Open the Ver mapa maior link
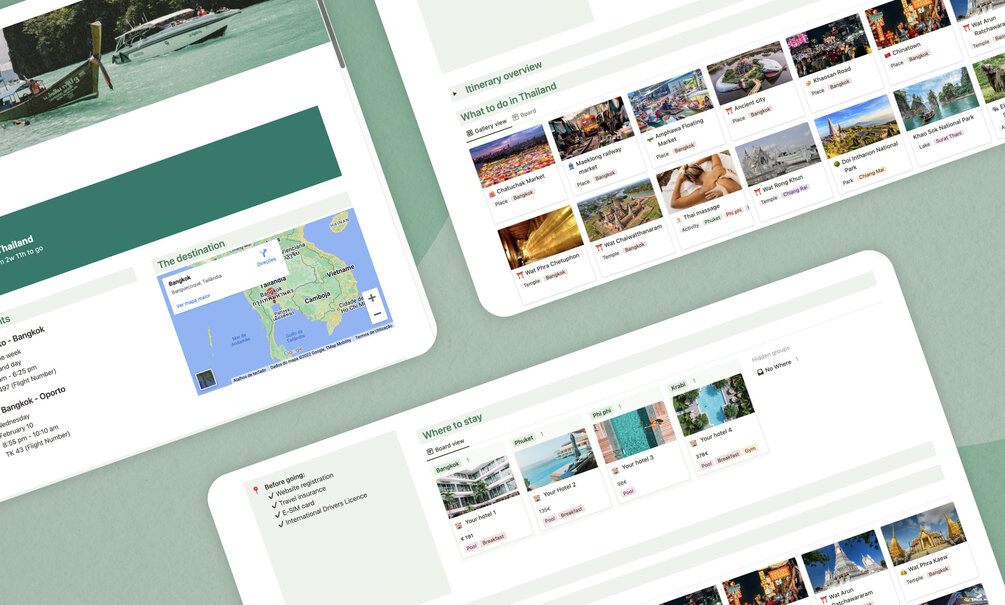 point(193,301)
